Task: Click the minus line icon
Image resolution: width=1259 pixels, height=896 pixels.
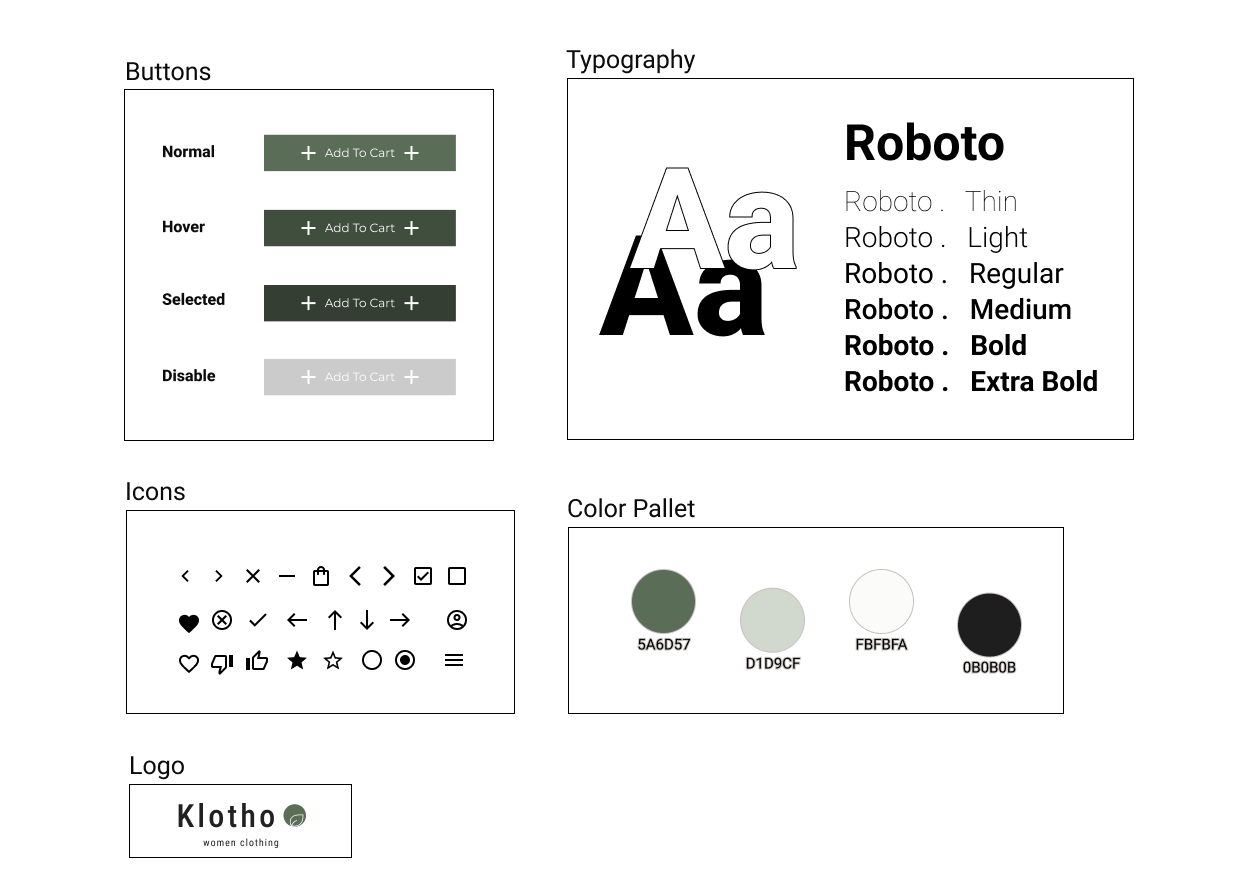Action: (287, 576)
